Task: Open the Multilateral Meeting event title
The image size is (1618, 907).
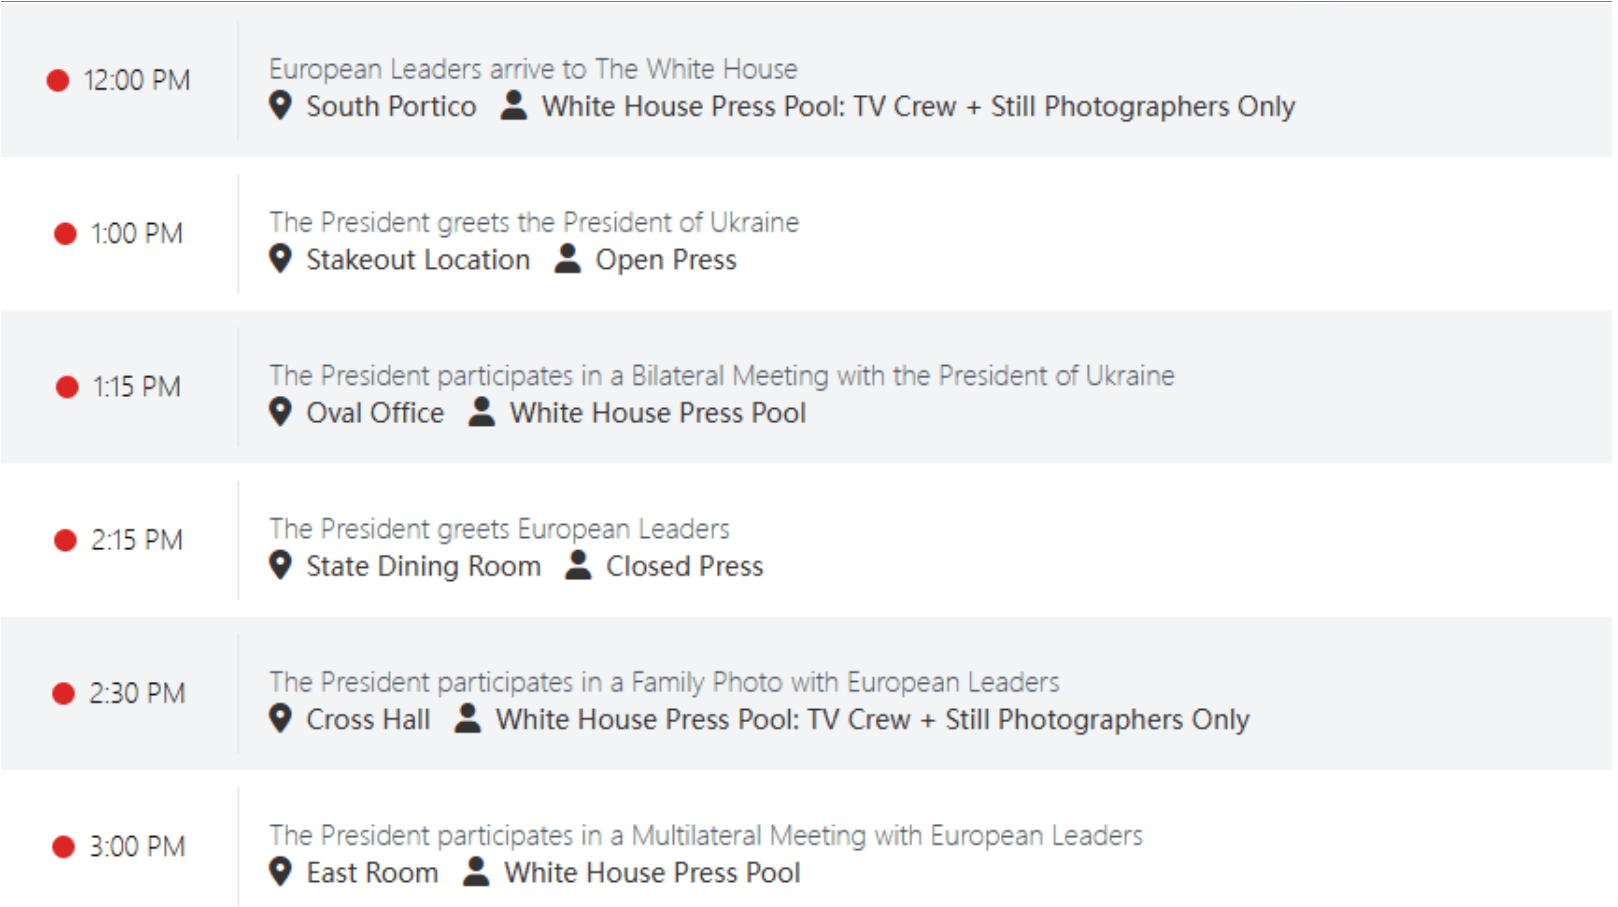Action: click(x=706, y=835)
